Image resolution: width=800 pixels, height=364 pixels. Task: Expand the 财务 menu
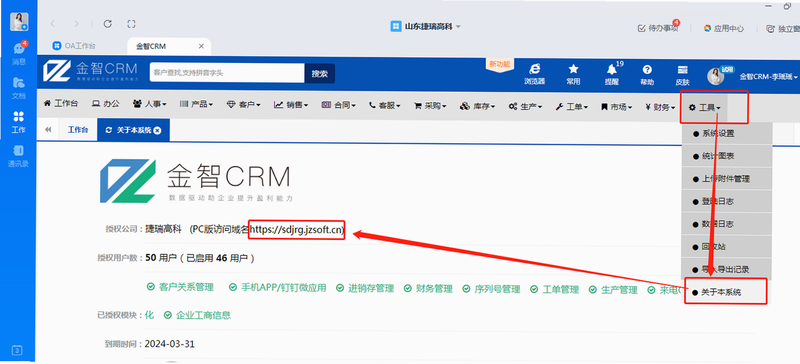(660, 107)
